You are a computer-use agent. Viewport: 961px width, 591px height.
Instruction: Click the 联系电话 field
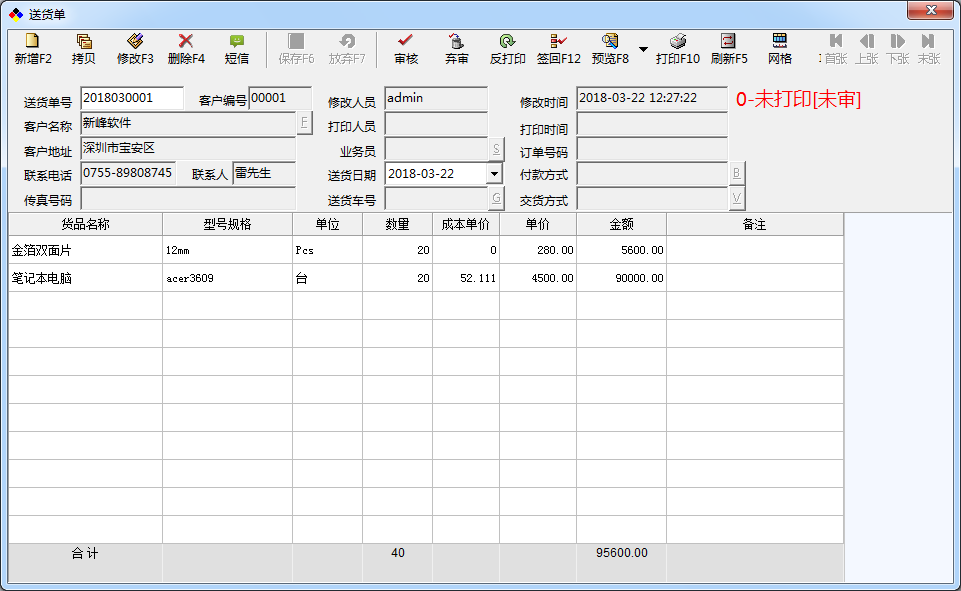(128, 173)
